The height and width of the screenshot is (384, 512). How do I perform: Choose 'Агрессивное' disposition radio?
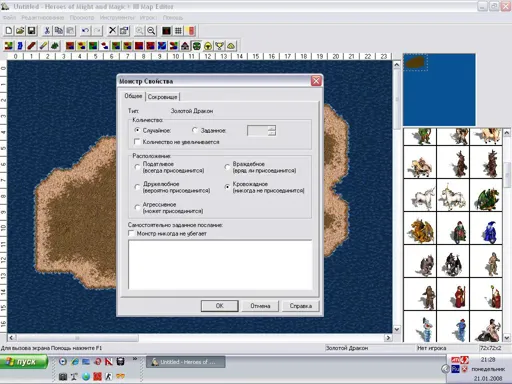137,207
